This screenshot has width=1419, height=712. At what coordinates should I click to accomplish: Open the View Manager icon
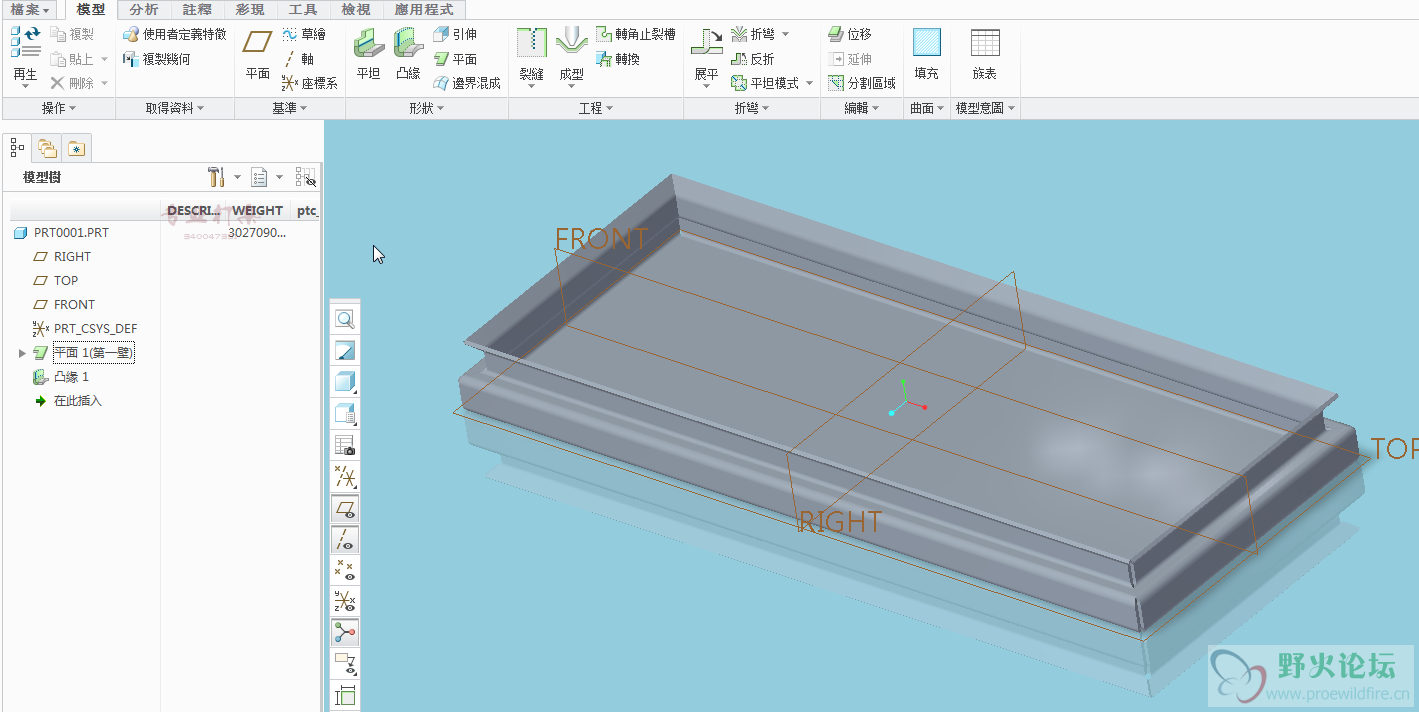click(345, 445)
